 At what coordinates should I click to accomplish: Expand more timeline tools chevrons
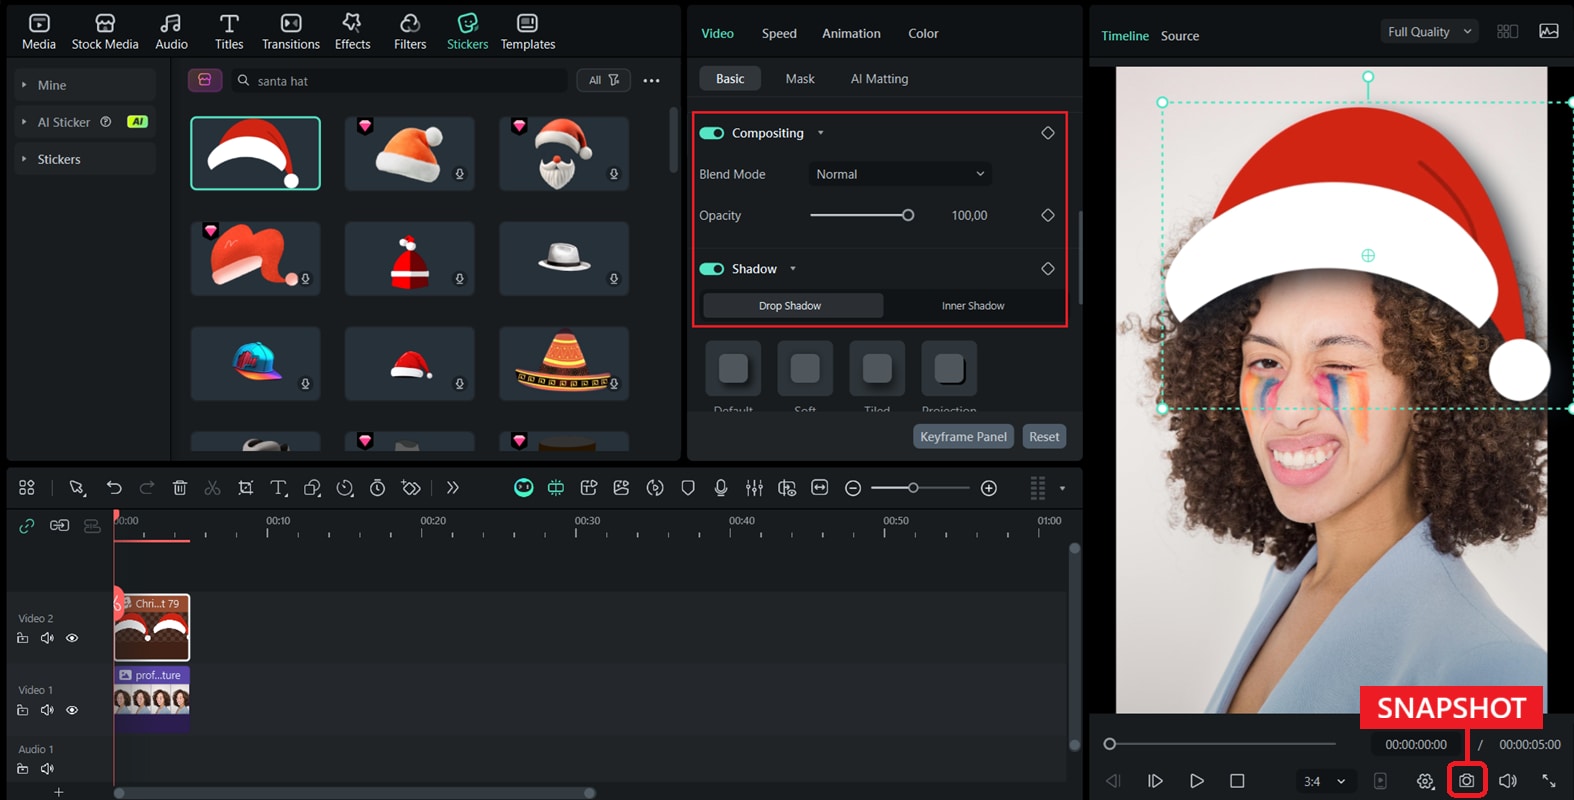click(x=453, y=487)
